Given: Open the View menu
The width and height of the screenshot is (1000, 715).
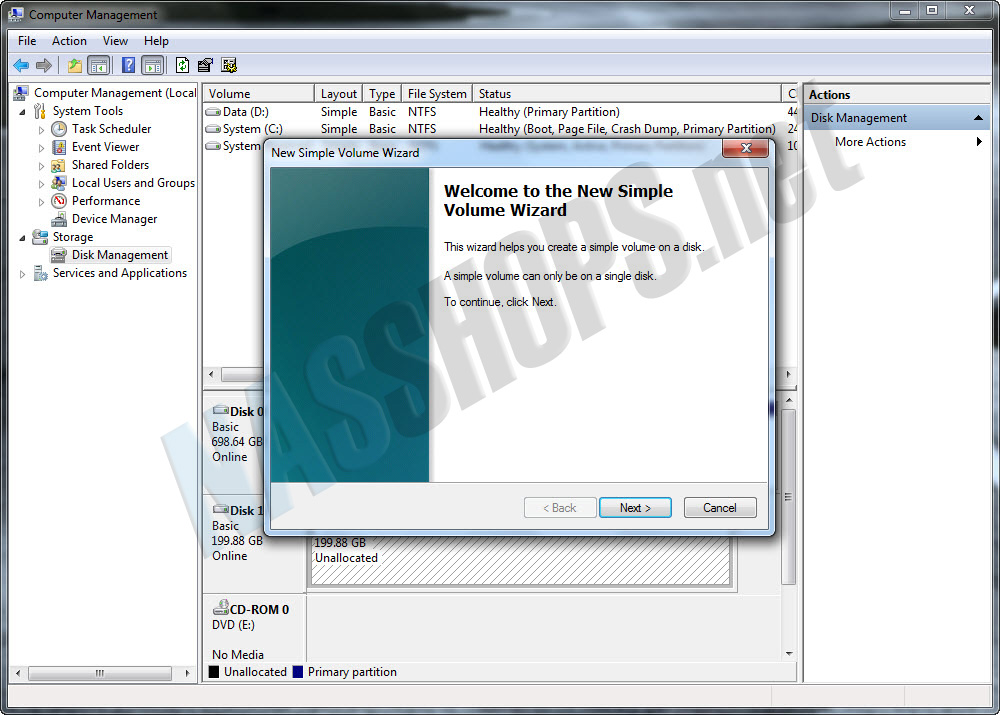Looking at the screenshot, I should [x=115, y=41].
